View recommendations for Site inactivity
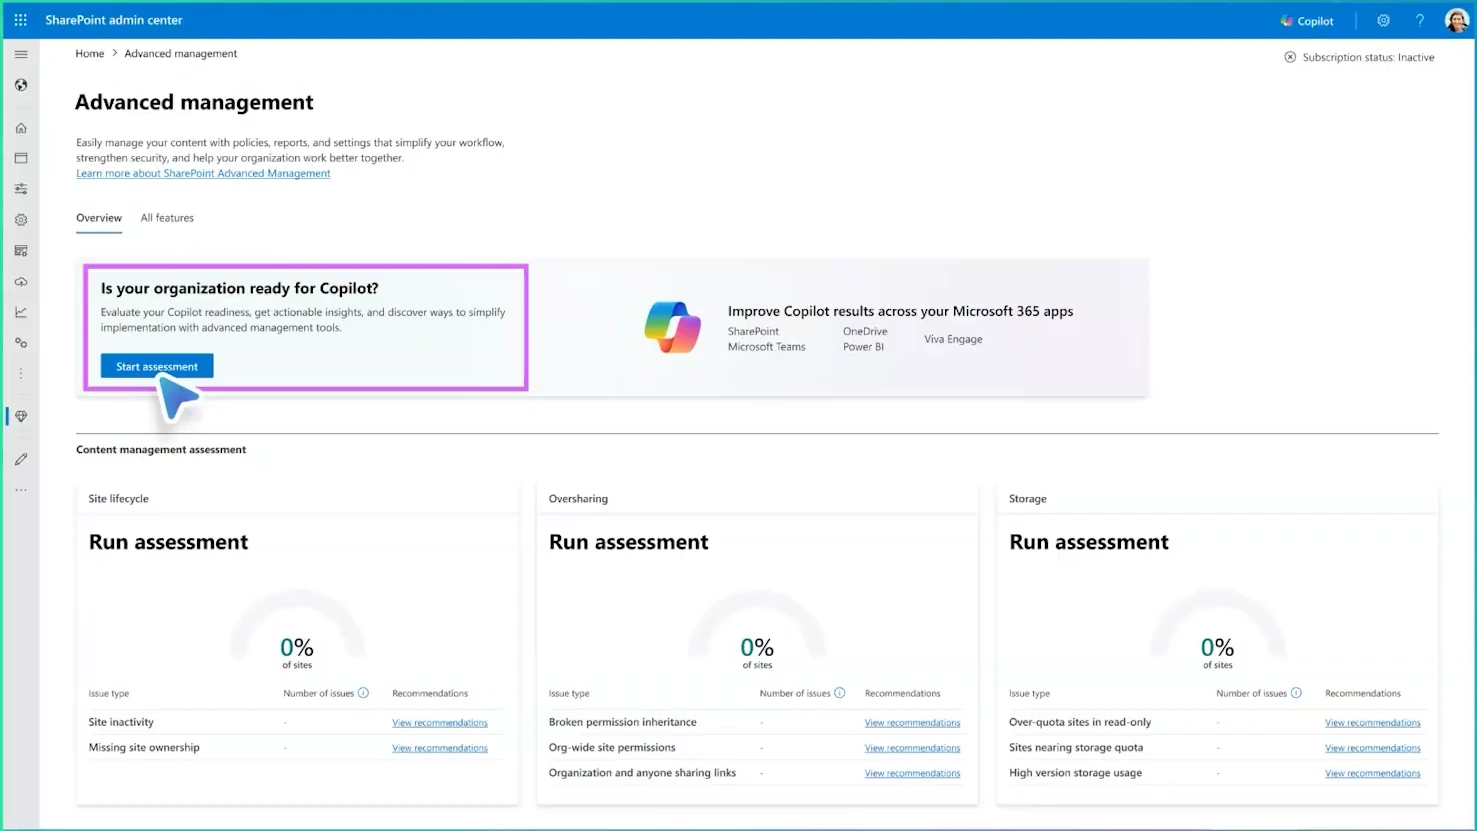1477x831 pixels. coord(440,723)
